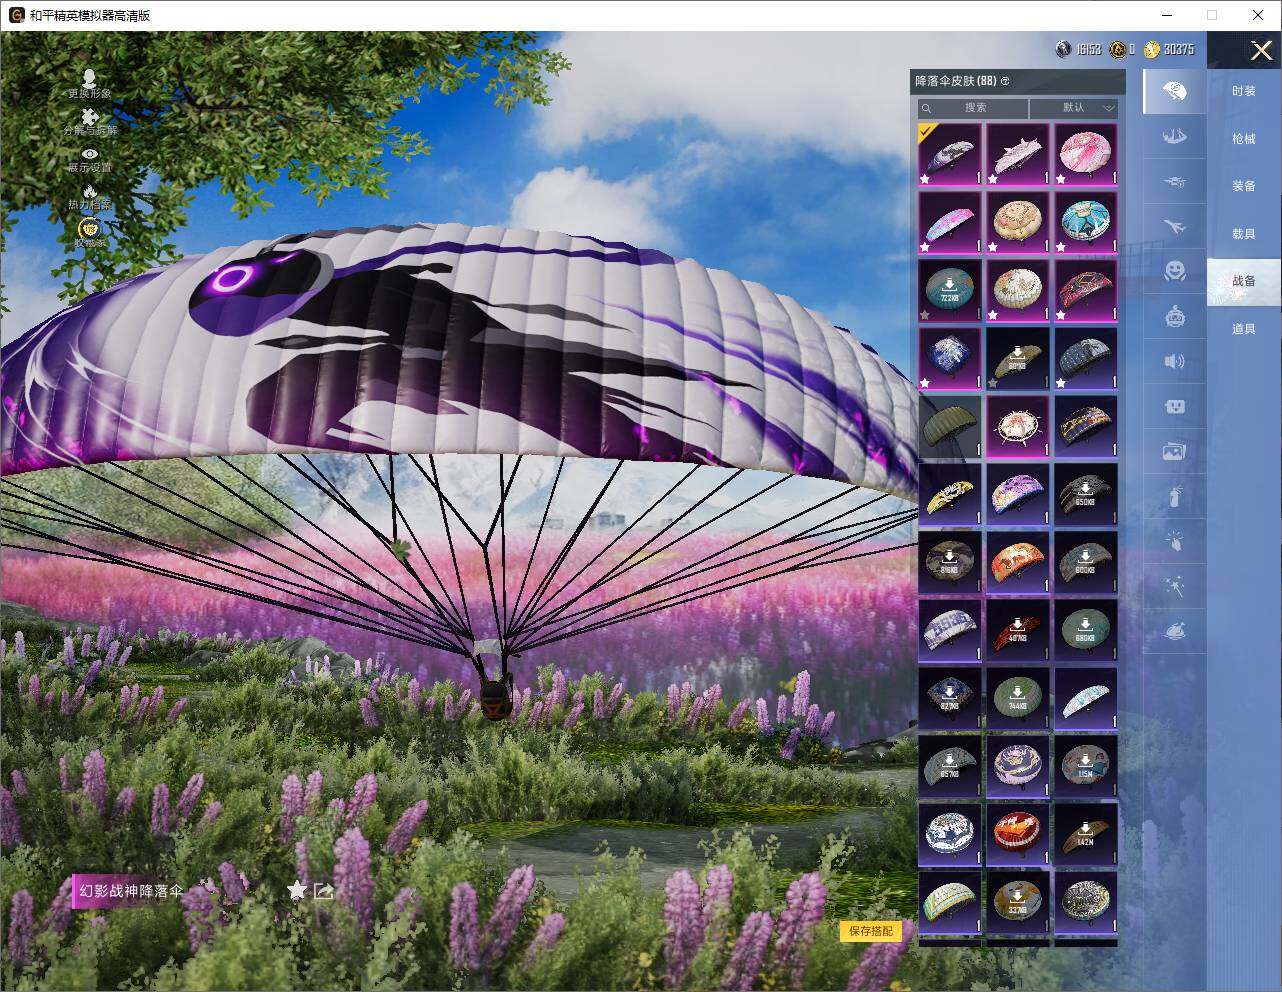Select the tap gesture category icon
This screenshot has height=992, width=1282.
1175,541
